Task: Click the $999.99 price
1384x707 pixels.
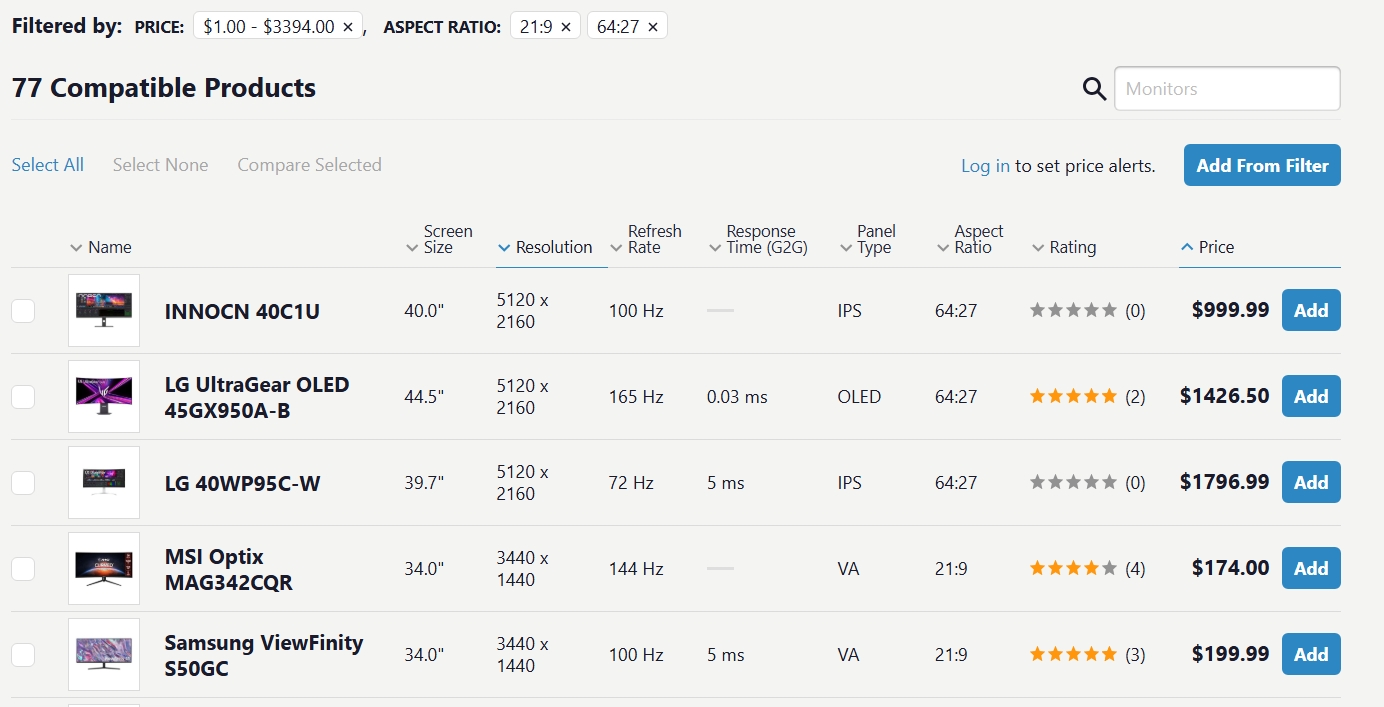Action: (x=1231, y=310)
